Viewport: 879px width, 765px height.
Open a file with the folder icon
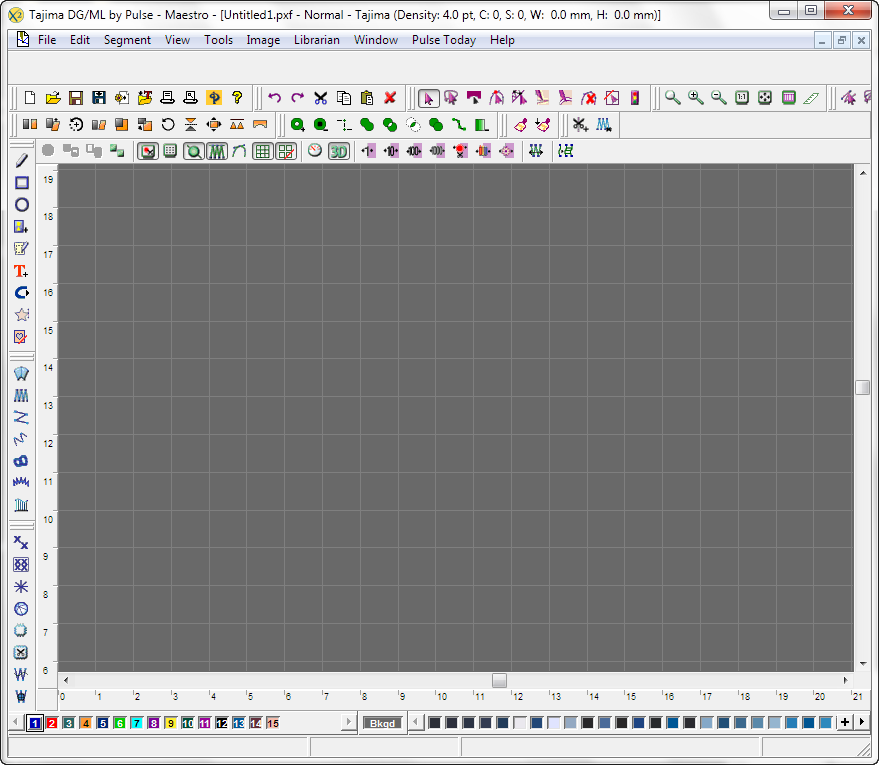pos(53,98)
